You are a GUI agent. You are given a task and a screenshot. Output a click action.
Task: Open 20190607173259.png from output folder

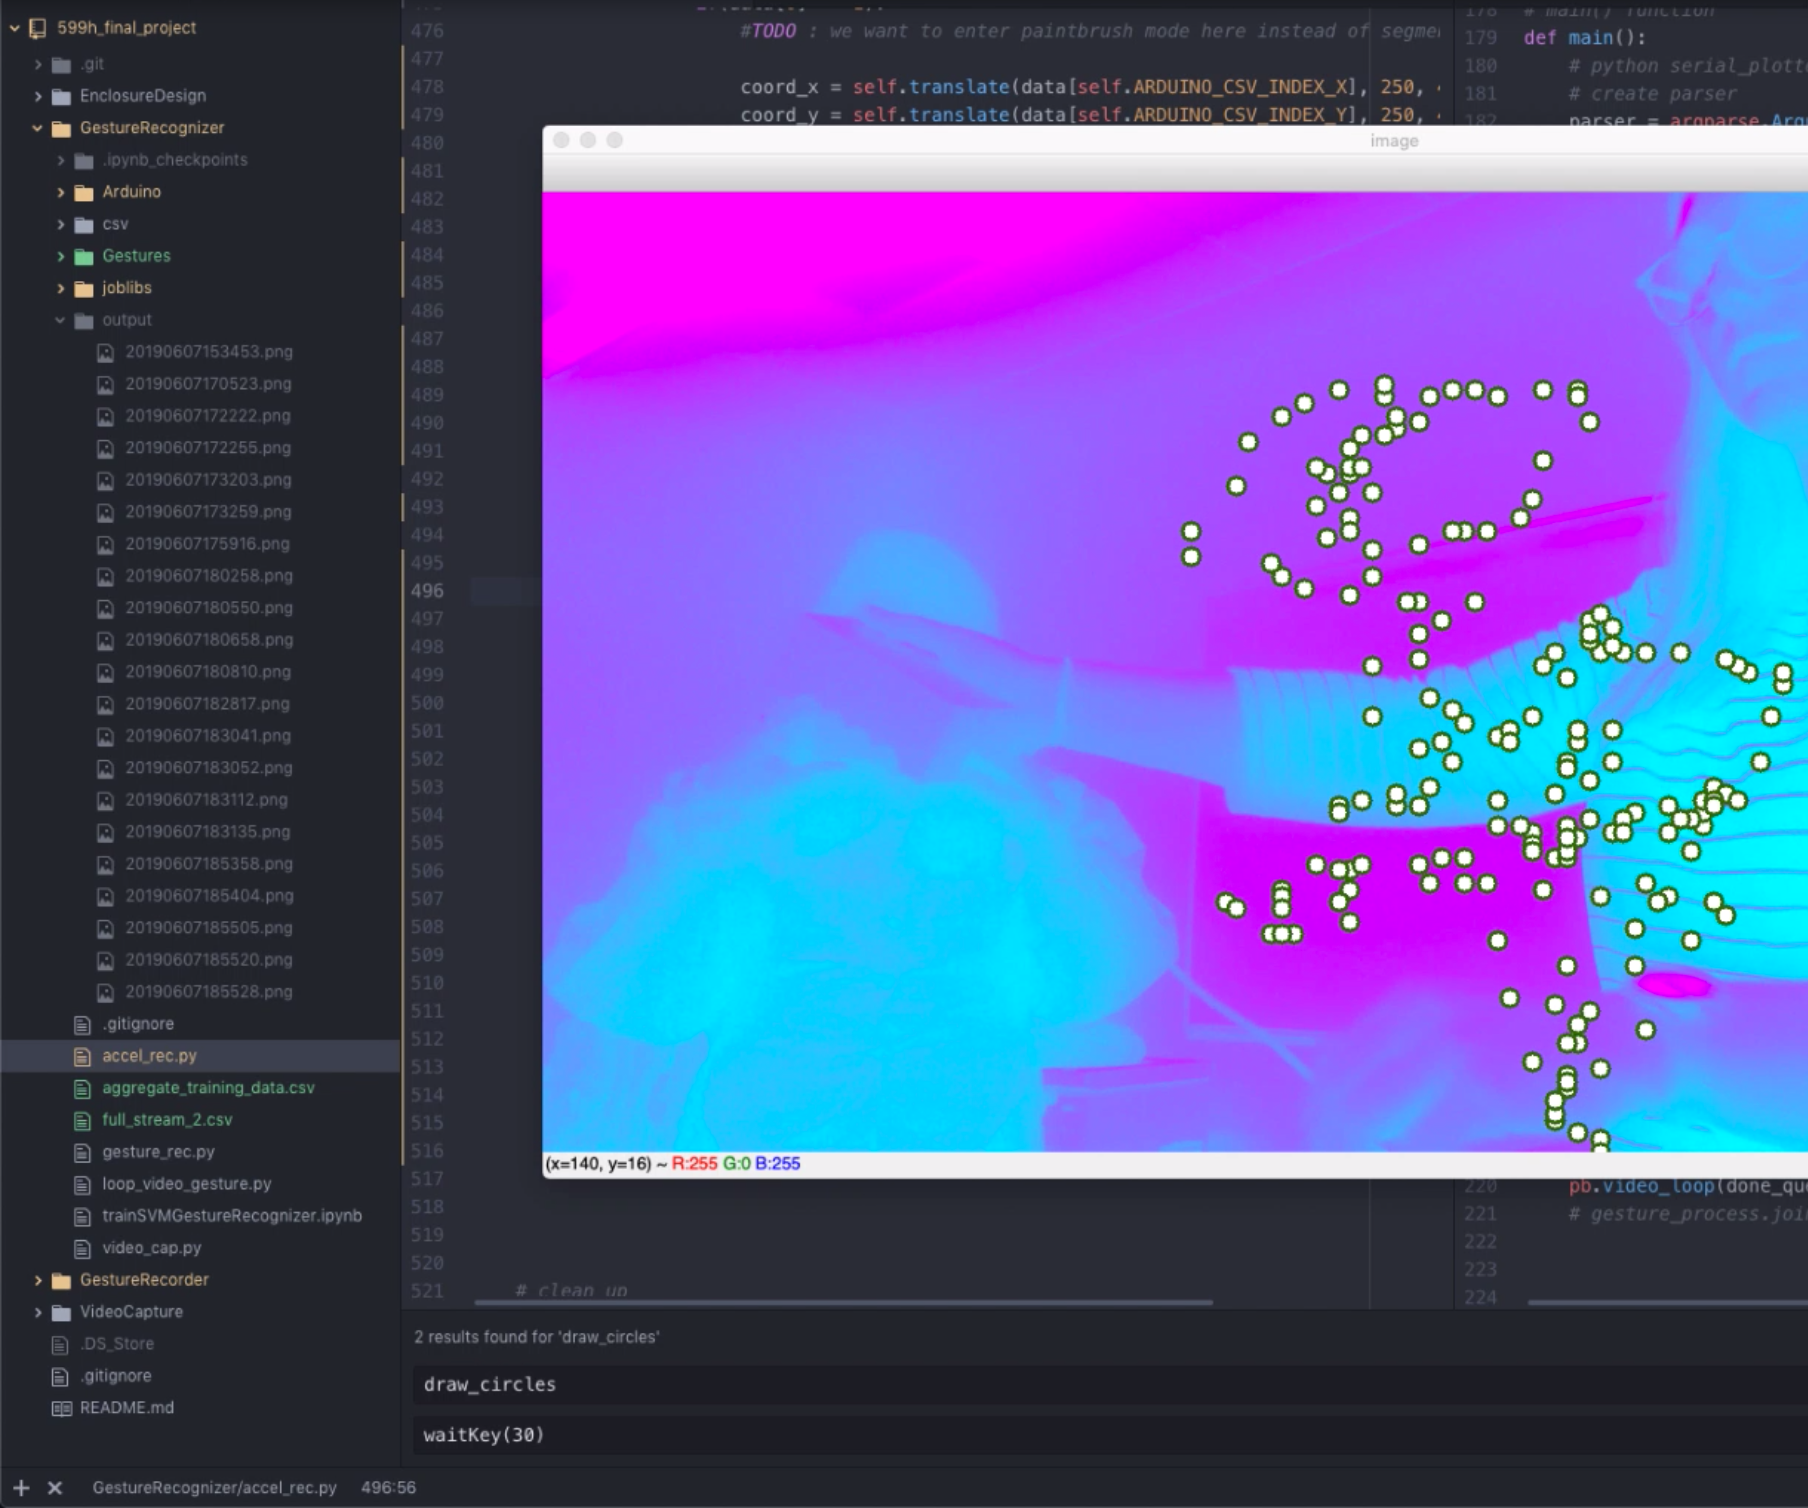click(x=208, y=512)
